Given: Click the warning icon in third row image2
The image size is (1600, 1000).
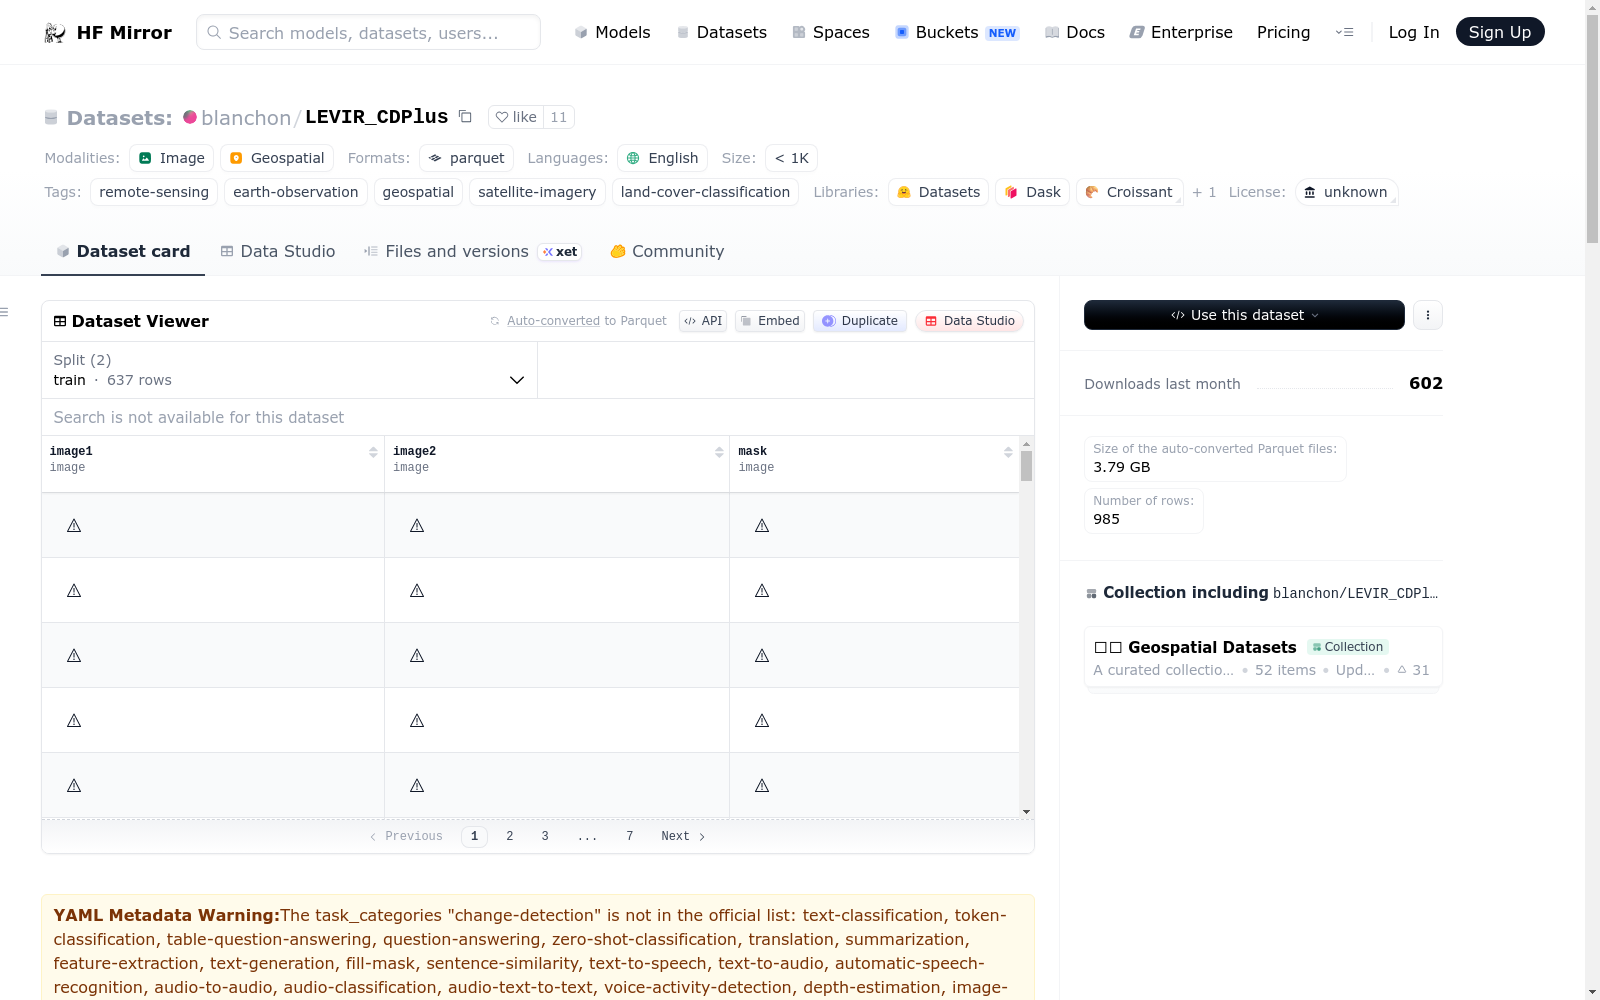Looking at the screenshot, I should coord(417,656).
